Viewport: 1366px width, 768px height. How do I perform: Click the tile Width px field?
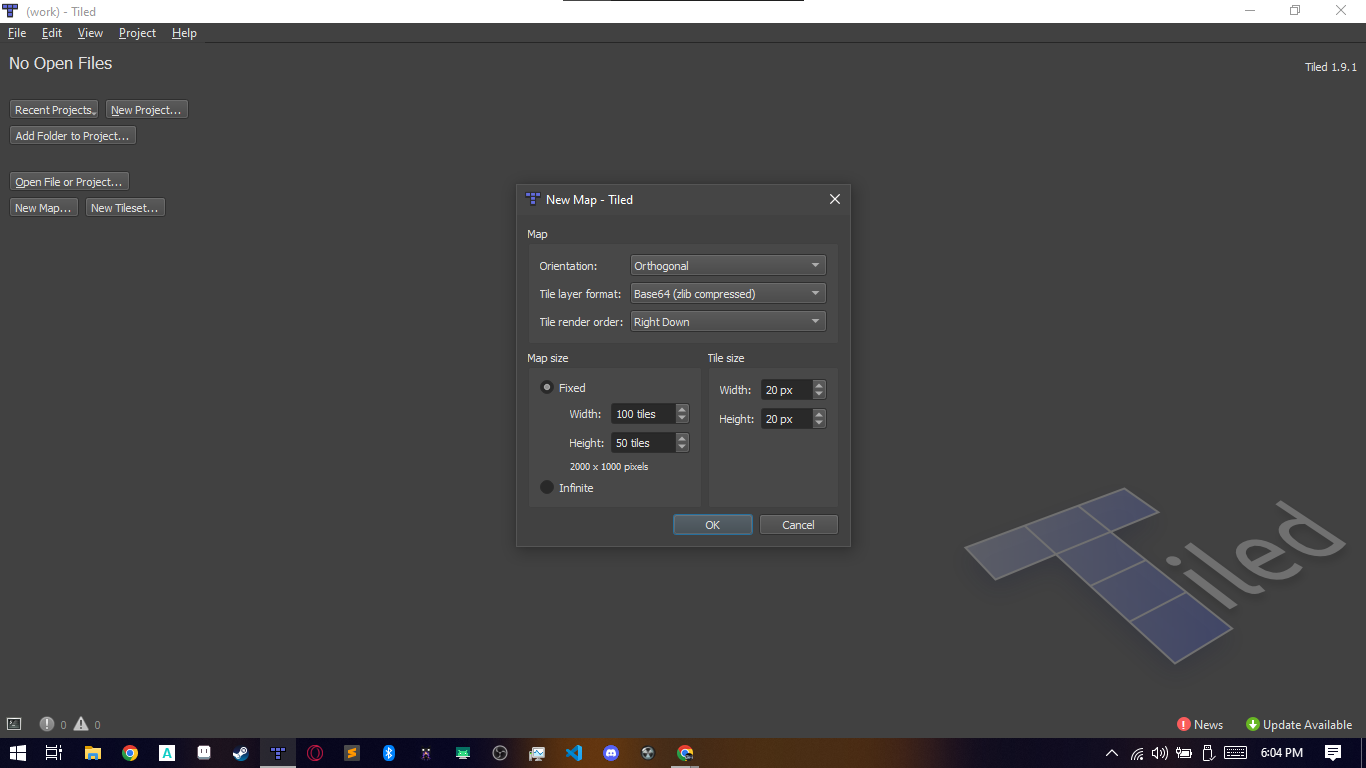tap(787, 390)
